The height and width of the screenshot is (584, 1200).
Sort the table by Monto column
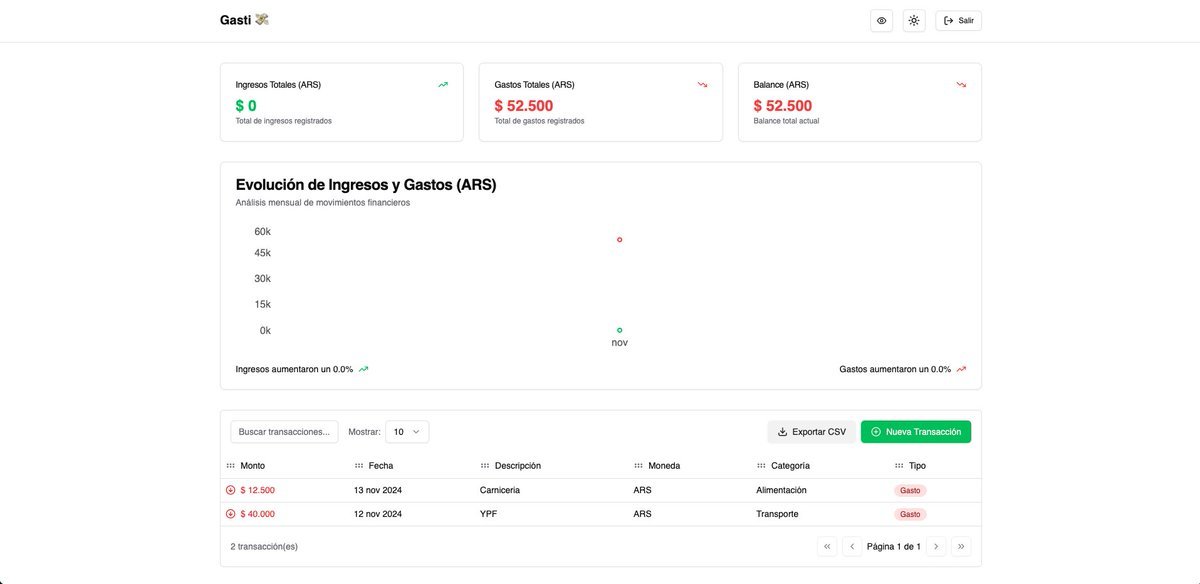tap(252, 466)
